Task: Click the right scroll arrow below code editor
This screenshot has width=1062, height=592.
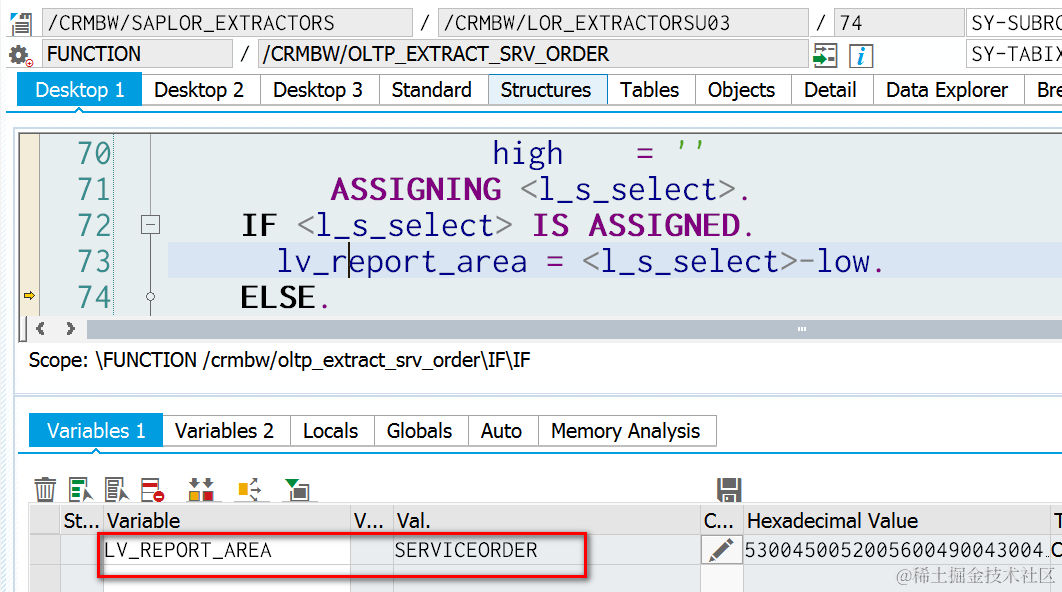Action: 70,329
